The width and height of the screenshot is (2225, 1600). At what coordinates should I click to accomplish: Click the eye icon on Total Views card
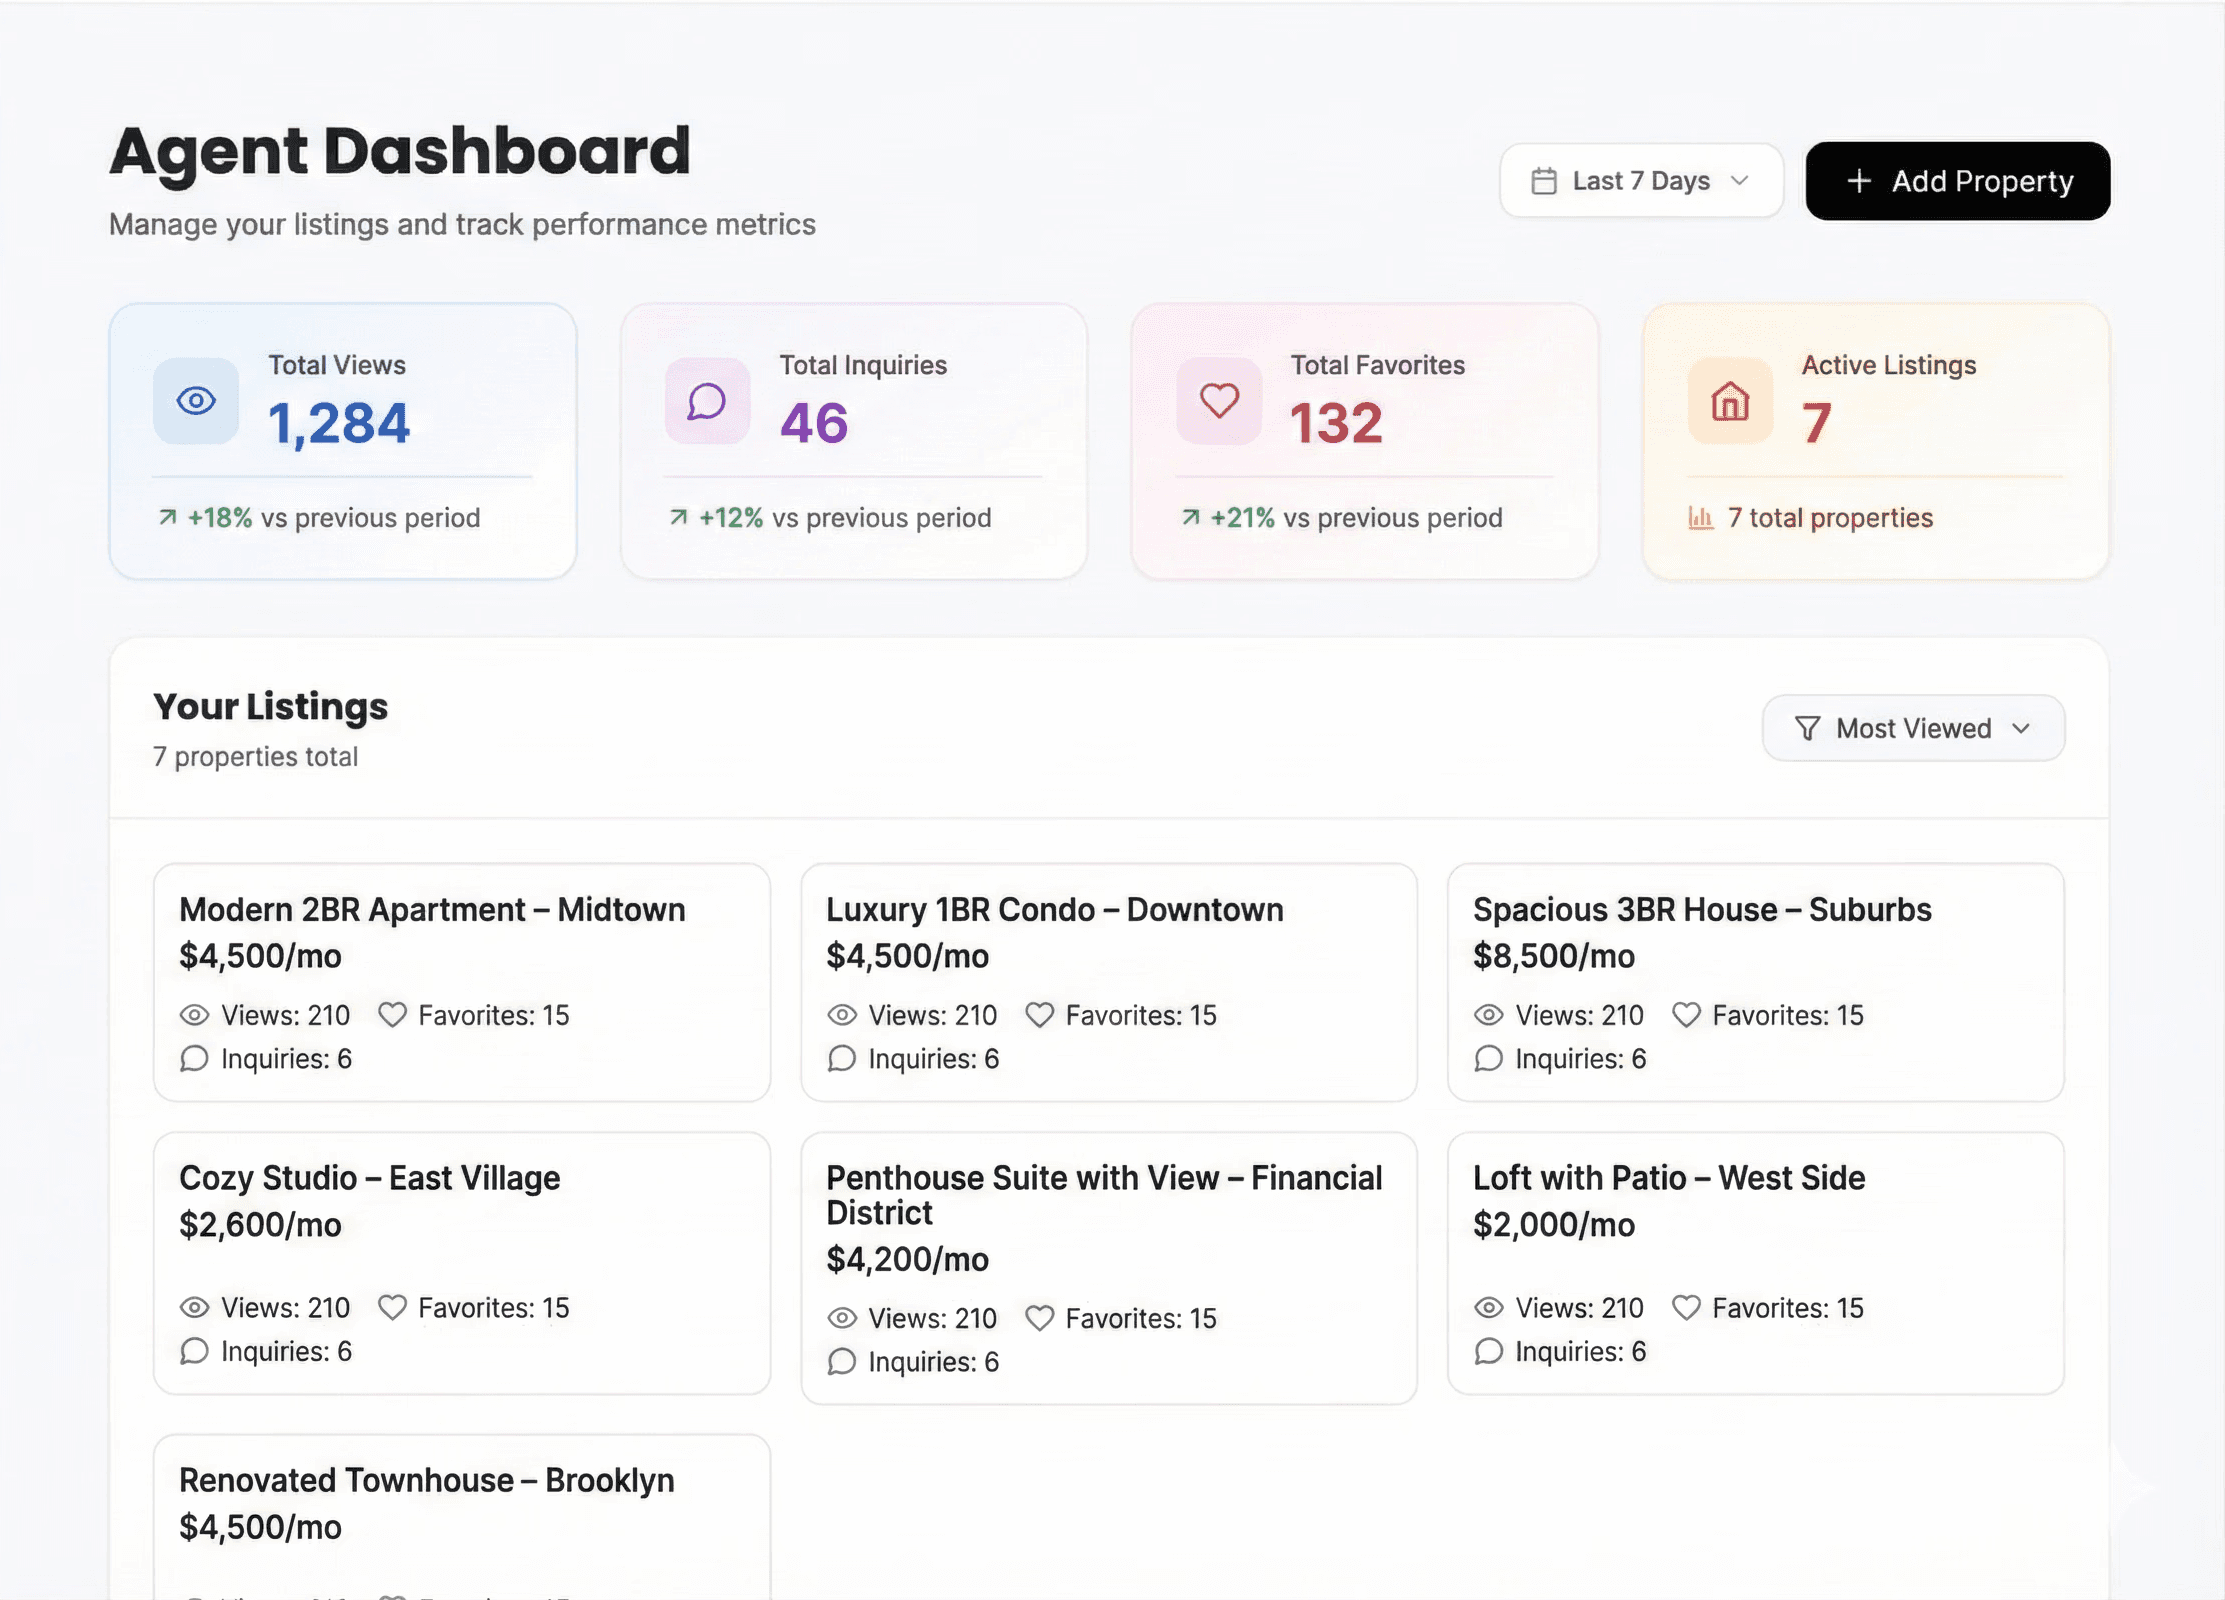coord(196,402)
